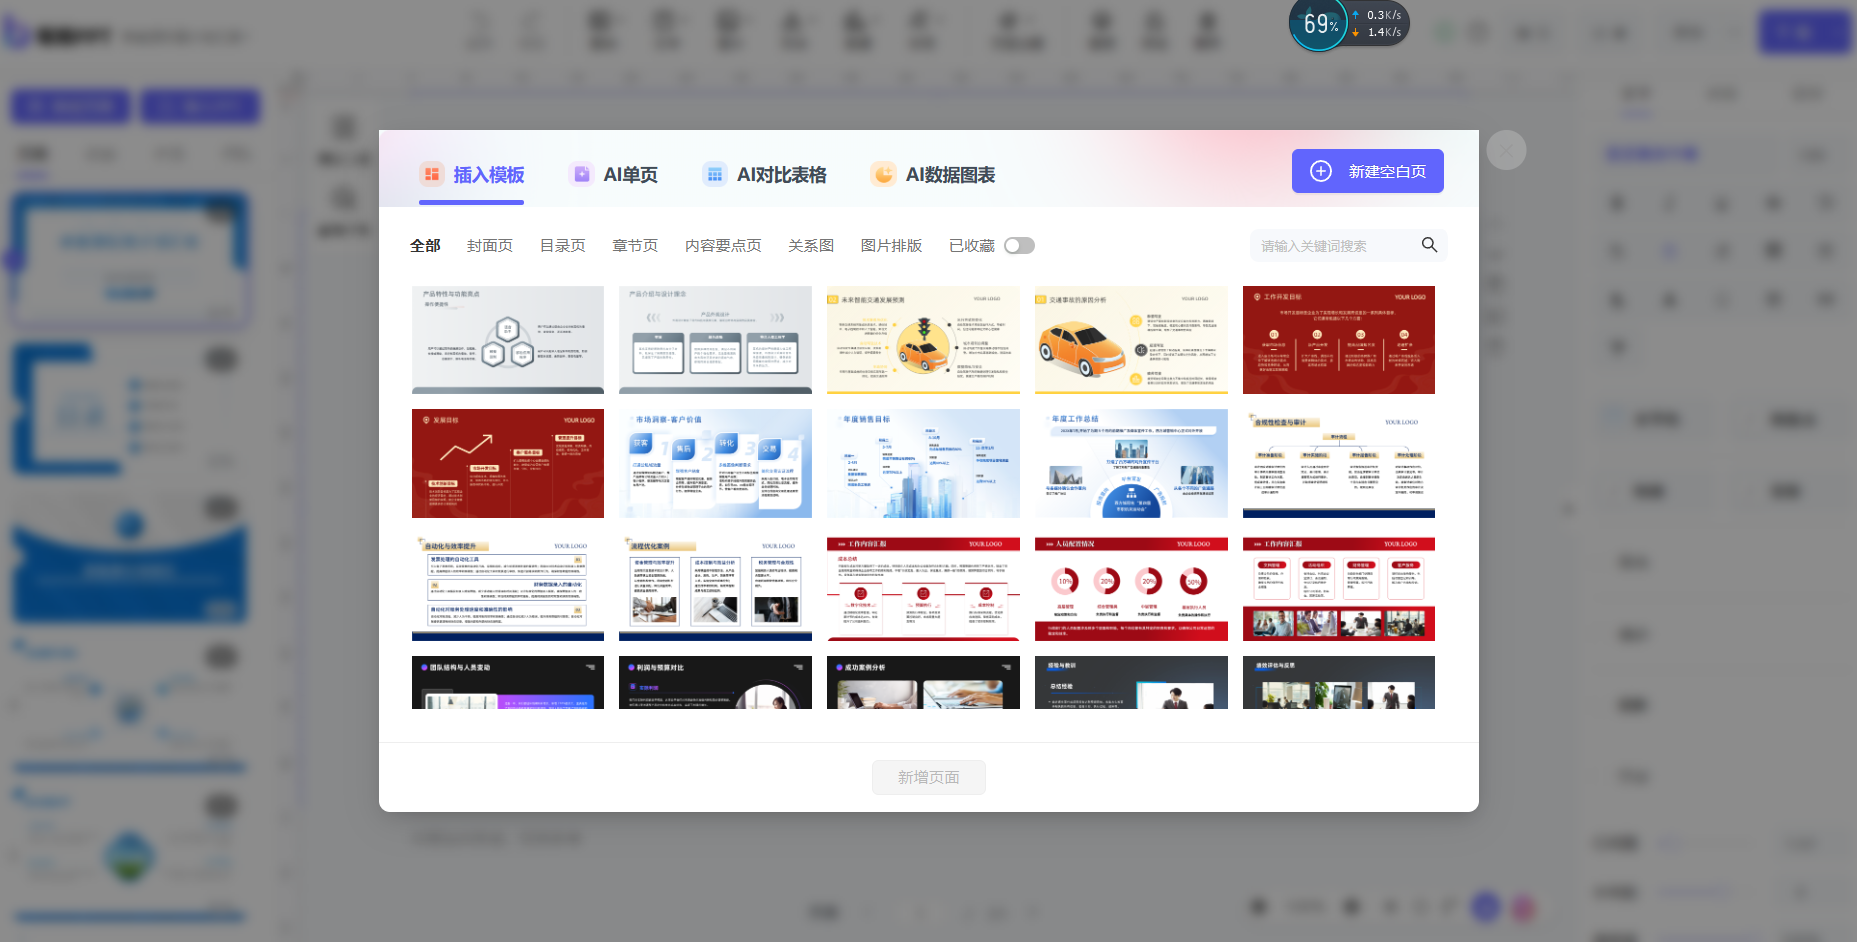Screen dimensions: 1857x942
Task: Click the AI对比表格 grid icon
Action: click(714, 174)
